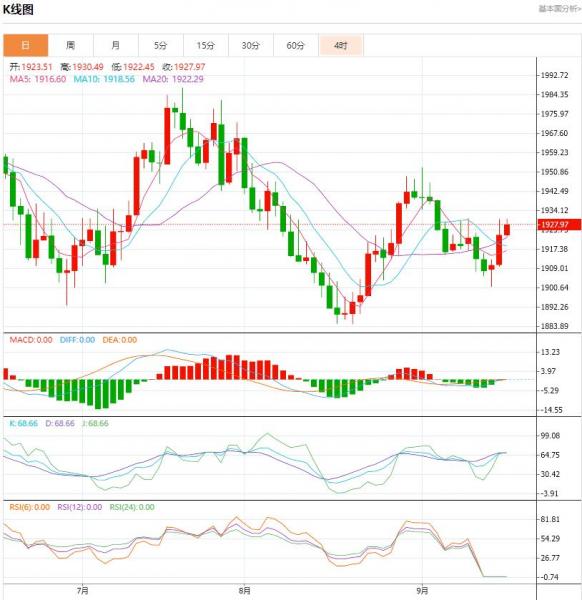Select the 日 daily chart tab
This screenshot has width=582, height=600.
click(26, 46)
